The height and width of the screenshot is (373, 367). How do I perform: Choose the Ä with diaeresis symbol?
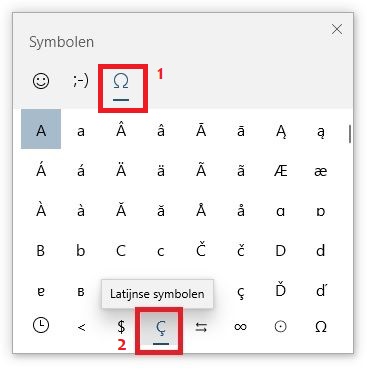coord(121,171)
